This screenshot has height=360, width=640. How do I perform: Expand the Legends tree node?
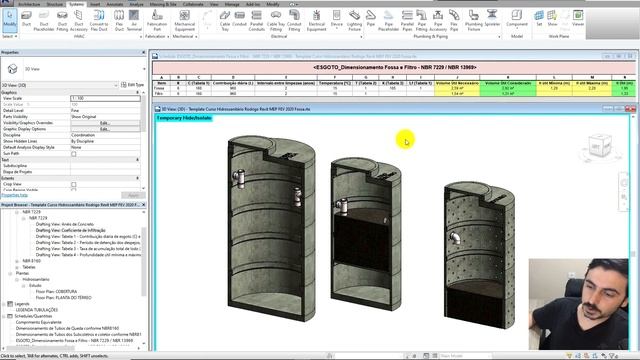4,304
